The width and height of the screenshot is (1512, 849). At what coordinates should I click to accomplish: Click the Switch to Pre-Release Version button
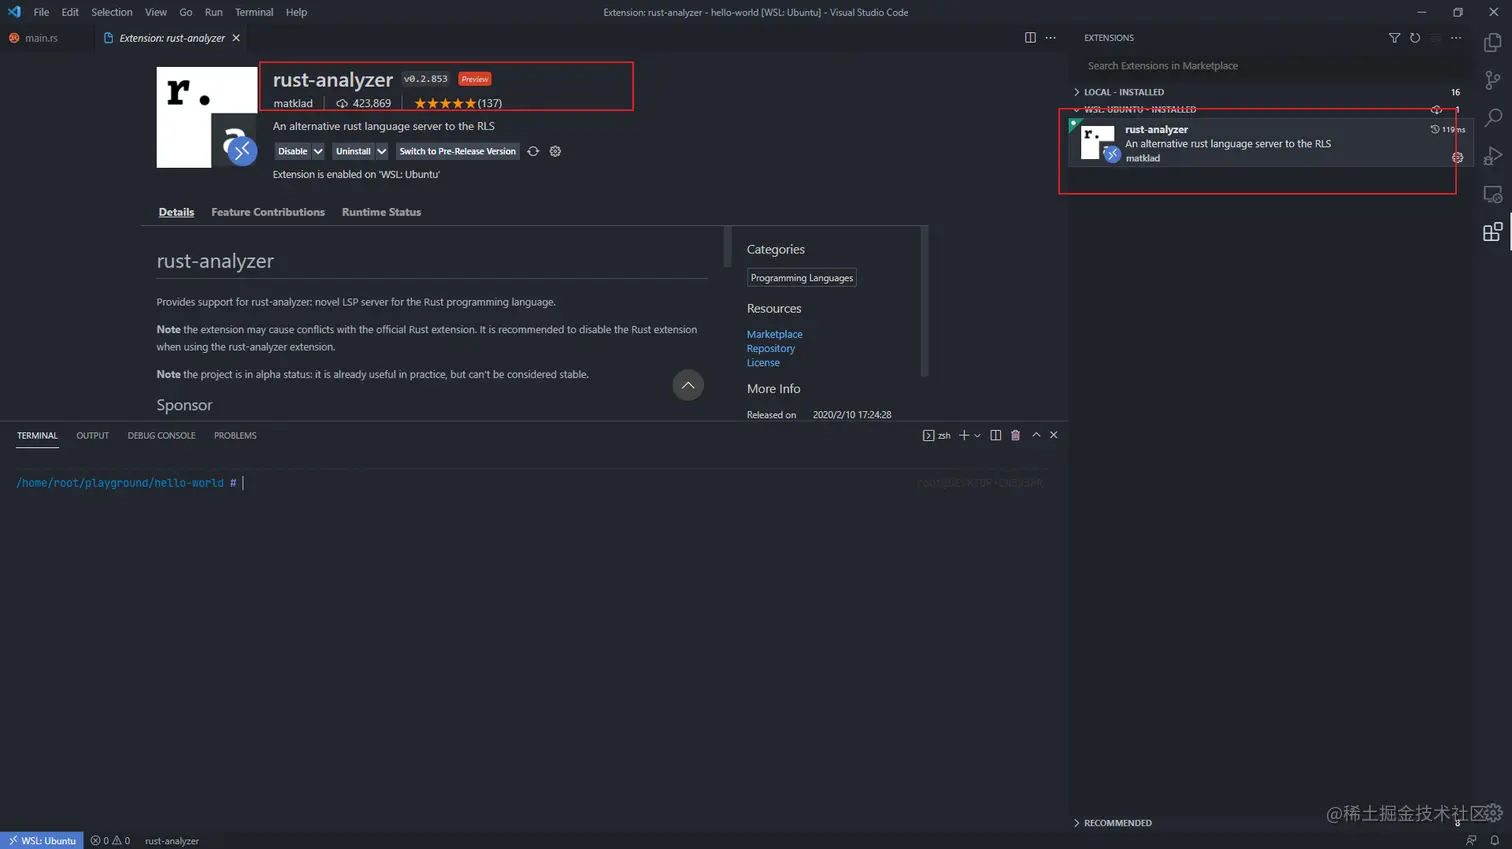coord(457,150)
